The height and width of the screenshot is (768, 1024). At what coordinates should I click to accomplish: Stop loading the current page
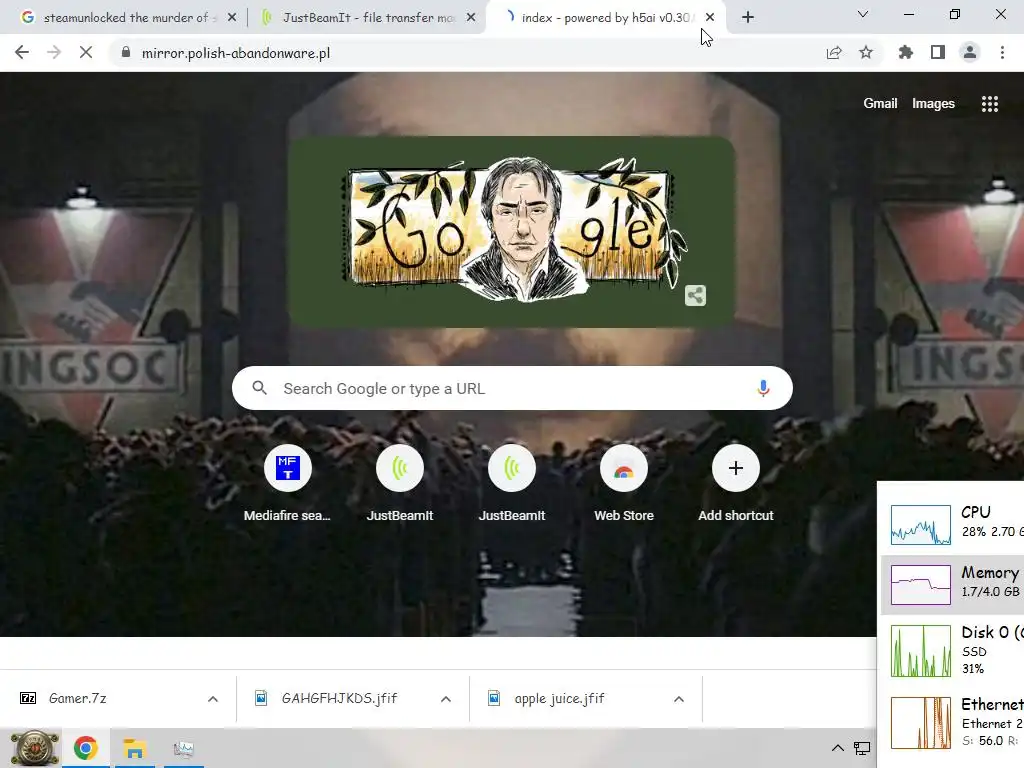86,53
